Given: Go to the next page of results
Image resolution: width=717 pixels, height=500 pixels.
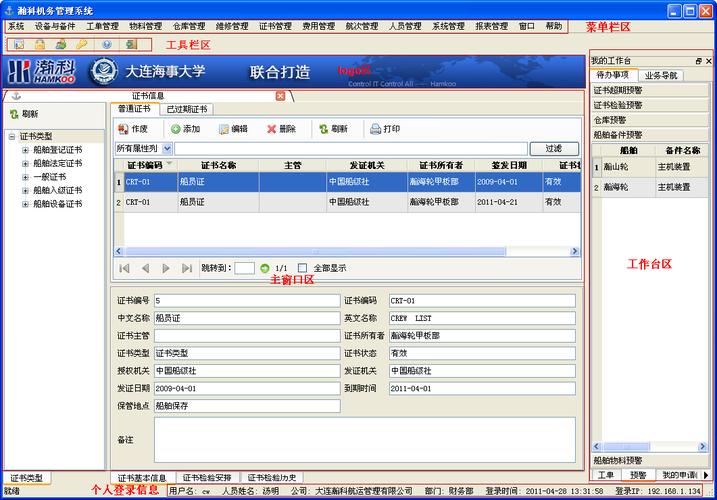Looking at the screenshot, I should [x=166, y=269].
